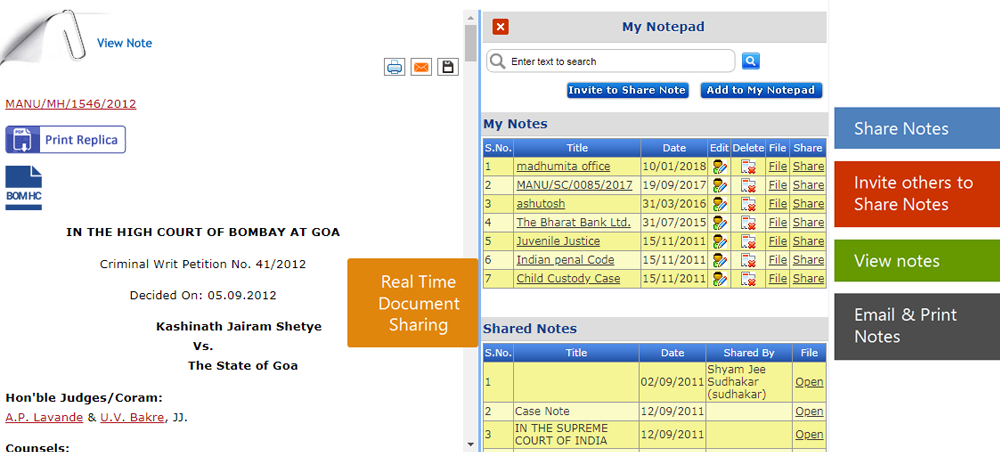Open the MANU/MH/1546/2012 citation link
This screenshot has width=1000, height=452.
71,104
